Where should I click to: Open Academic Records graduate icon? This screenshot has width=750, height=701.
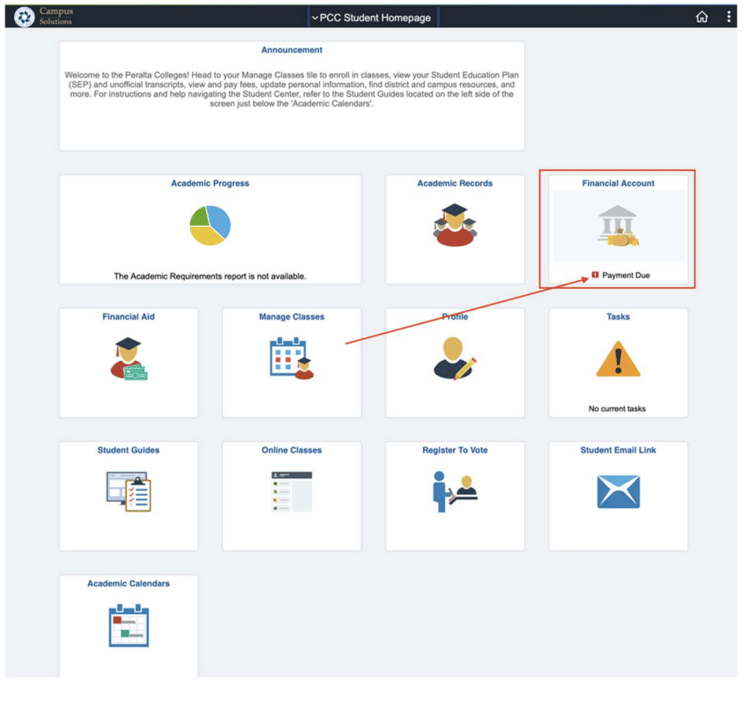click(x=455, y=225)
